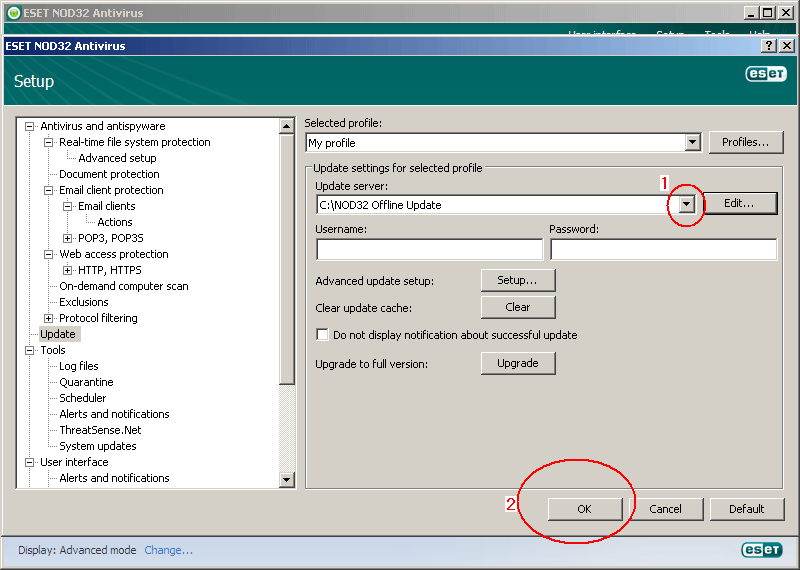Click the Profiles... button
Viewport: 800px width, 570px height.
pyautogui.click(x=745, y=142)
